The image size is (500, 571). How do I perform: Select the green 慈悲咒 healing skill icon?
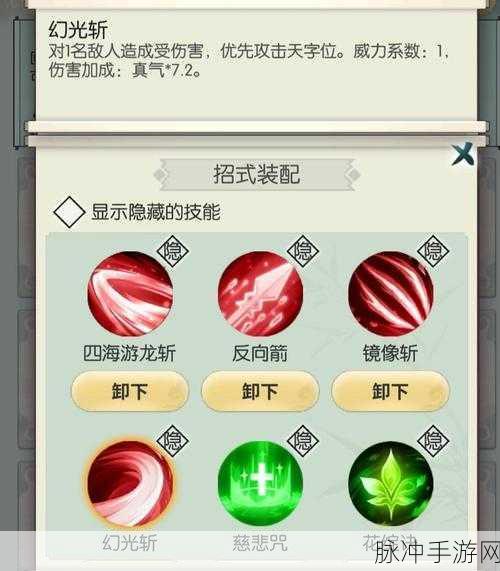(x=260, y=483)
